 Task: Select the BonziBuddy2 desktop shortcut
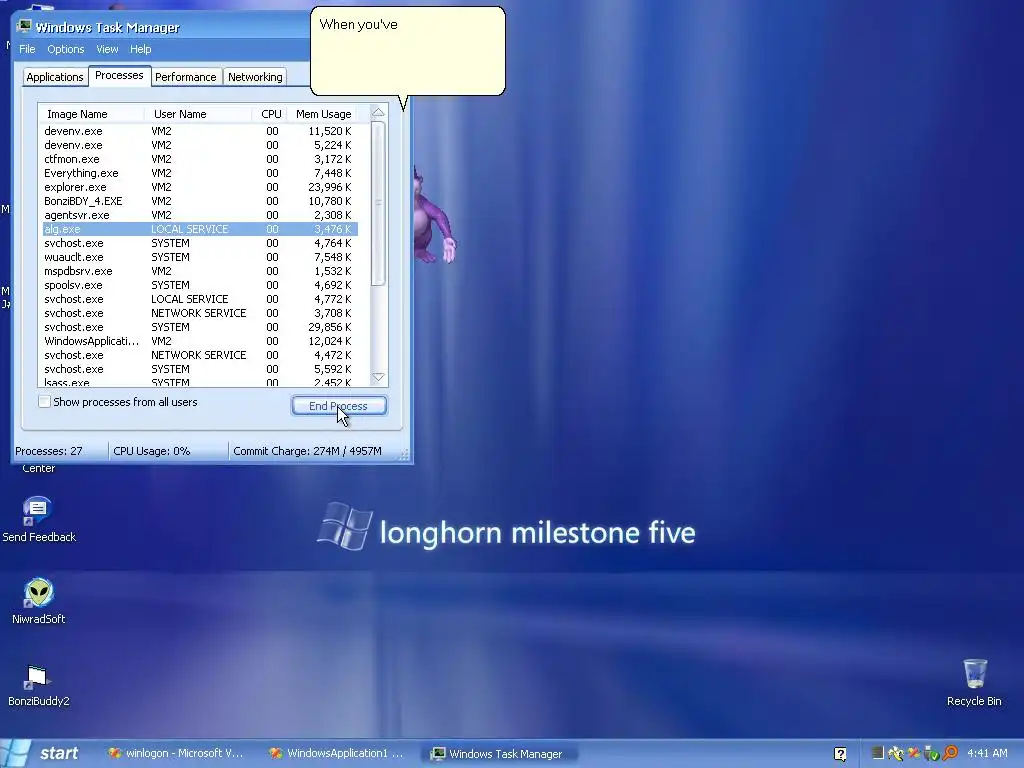point(38,684)
